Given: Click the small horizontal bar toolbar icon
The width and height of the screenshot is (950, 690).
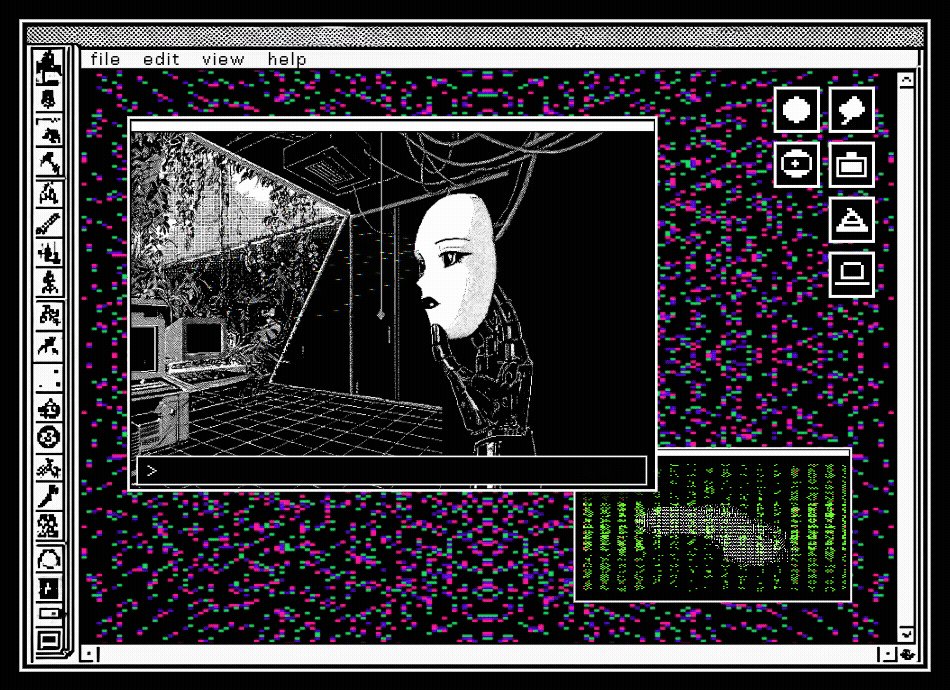Looking at the screenshot, I should (50, 614).
